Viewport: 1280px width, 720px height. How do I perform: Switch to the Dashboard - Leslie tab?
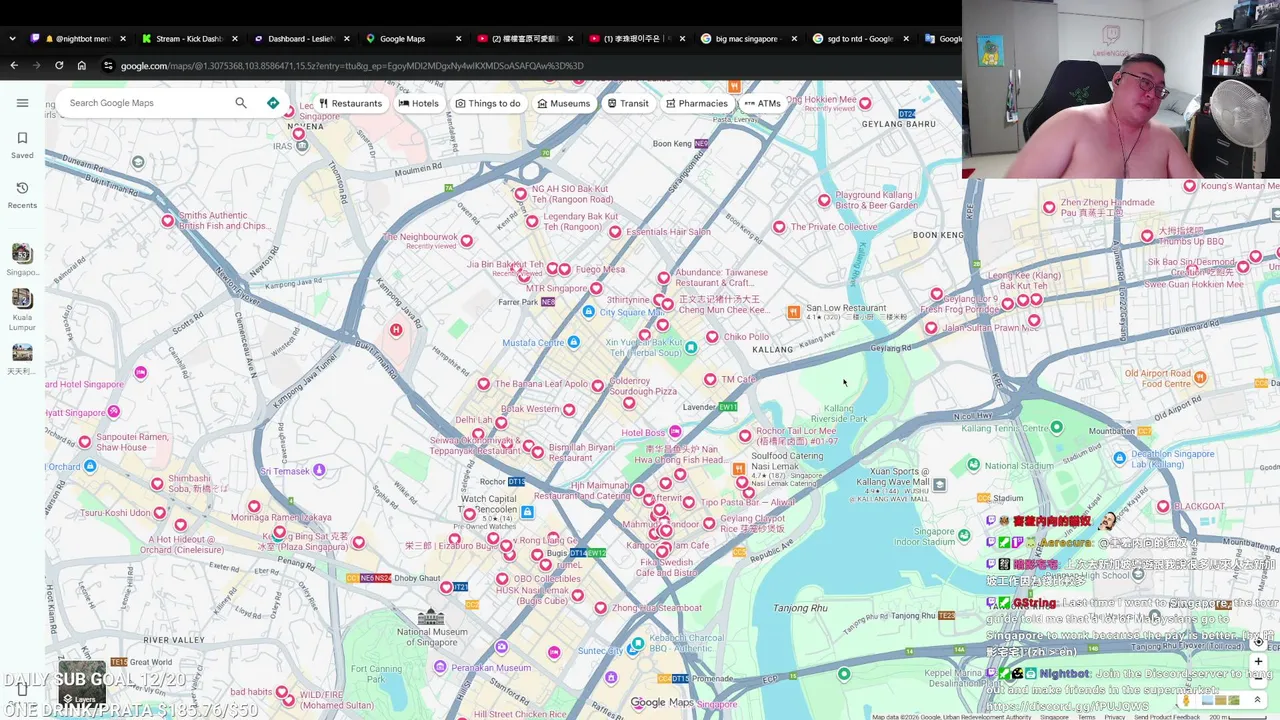pos(300,39)
